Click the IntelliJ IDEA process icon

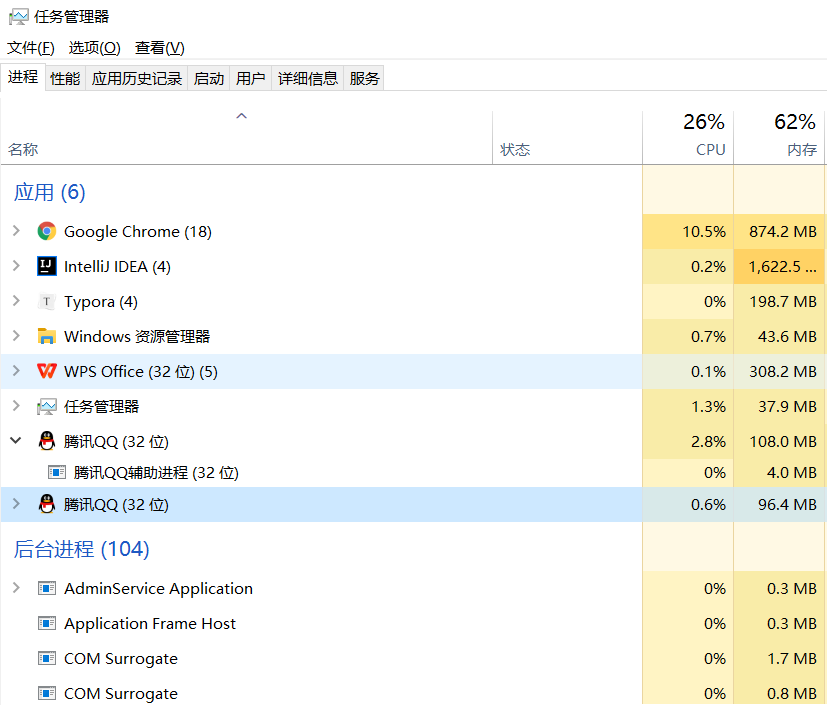47,266
